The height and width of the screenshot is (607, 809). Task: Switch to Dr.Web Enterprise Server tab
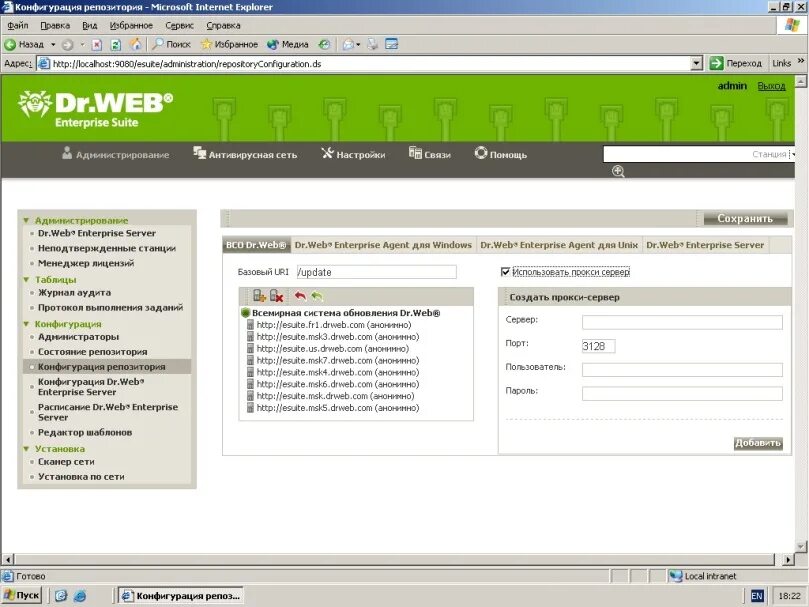(x=705, y=245)
